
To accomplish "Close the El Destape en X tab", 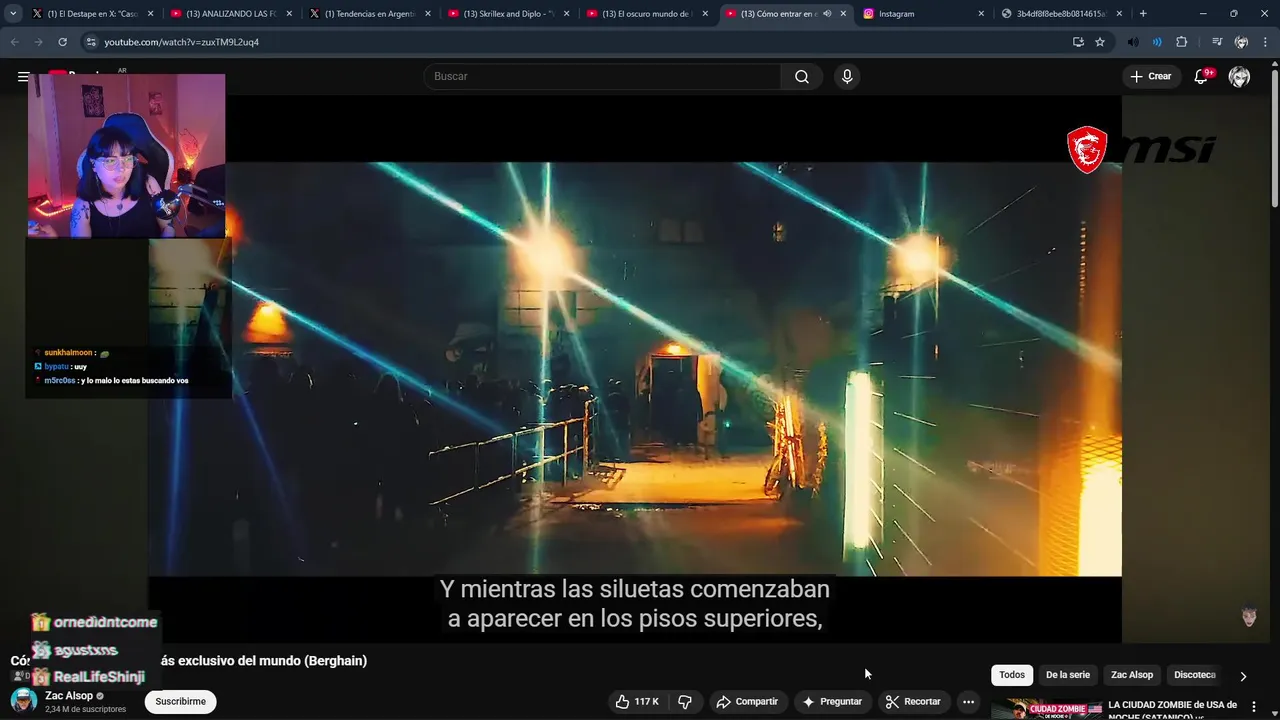I will 151,14.
